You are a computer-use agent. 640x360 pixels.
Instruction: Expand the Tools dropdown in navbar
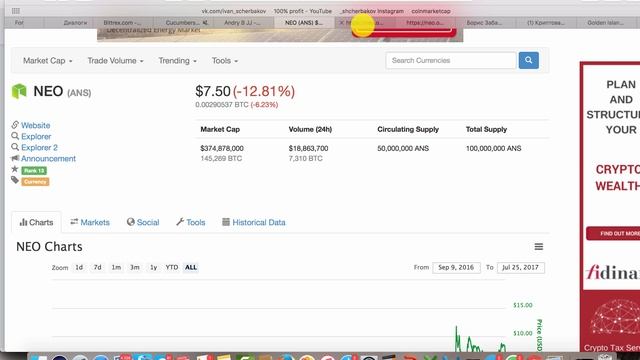coord(224,61)
